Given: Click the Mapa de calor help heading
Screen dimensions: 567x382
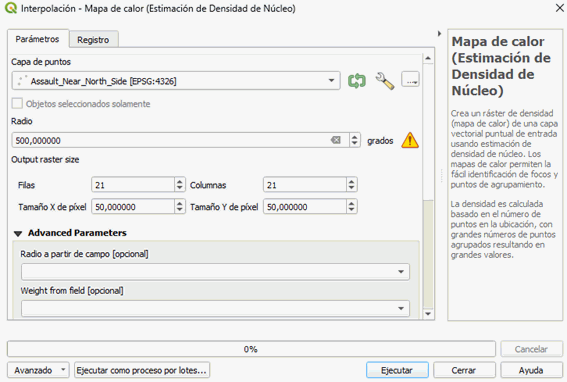Looking at the screenshot, I should tap(501, 66).
